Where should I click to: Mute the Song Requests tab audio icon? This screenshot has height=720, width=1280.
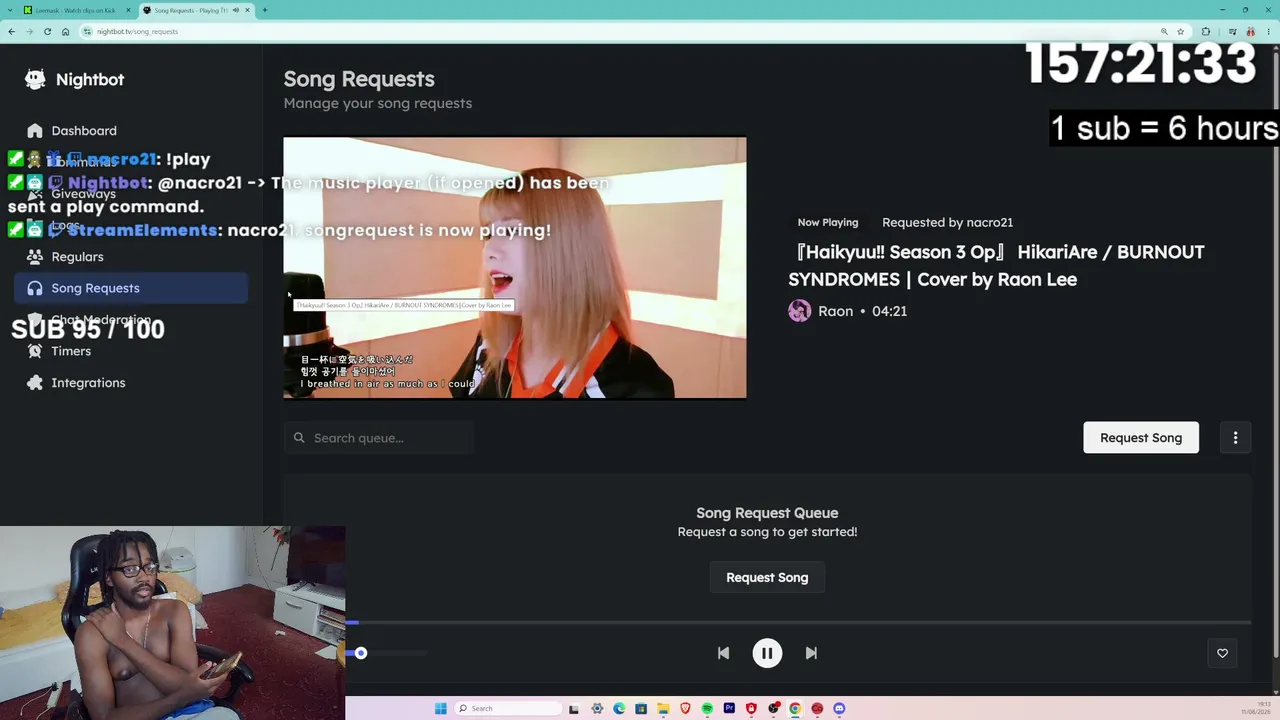(235, 10)
